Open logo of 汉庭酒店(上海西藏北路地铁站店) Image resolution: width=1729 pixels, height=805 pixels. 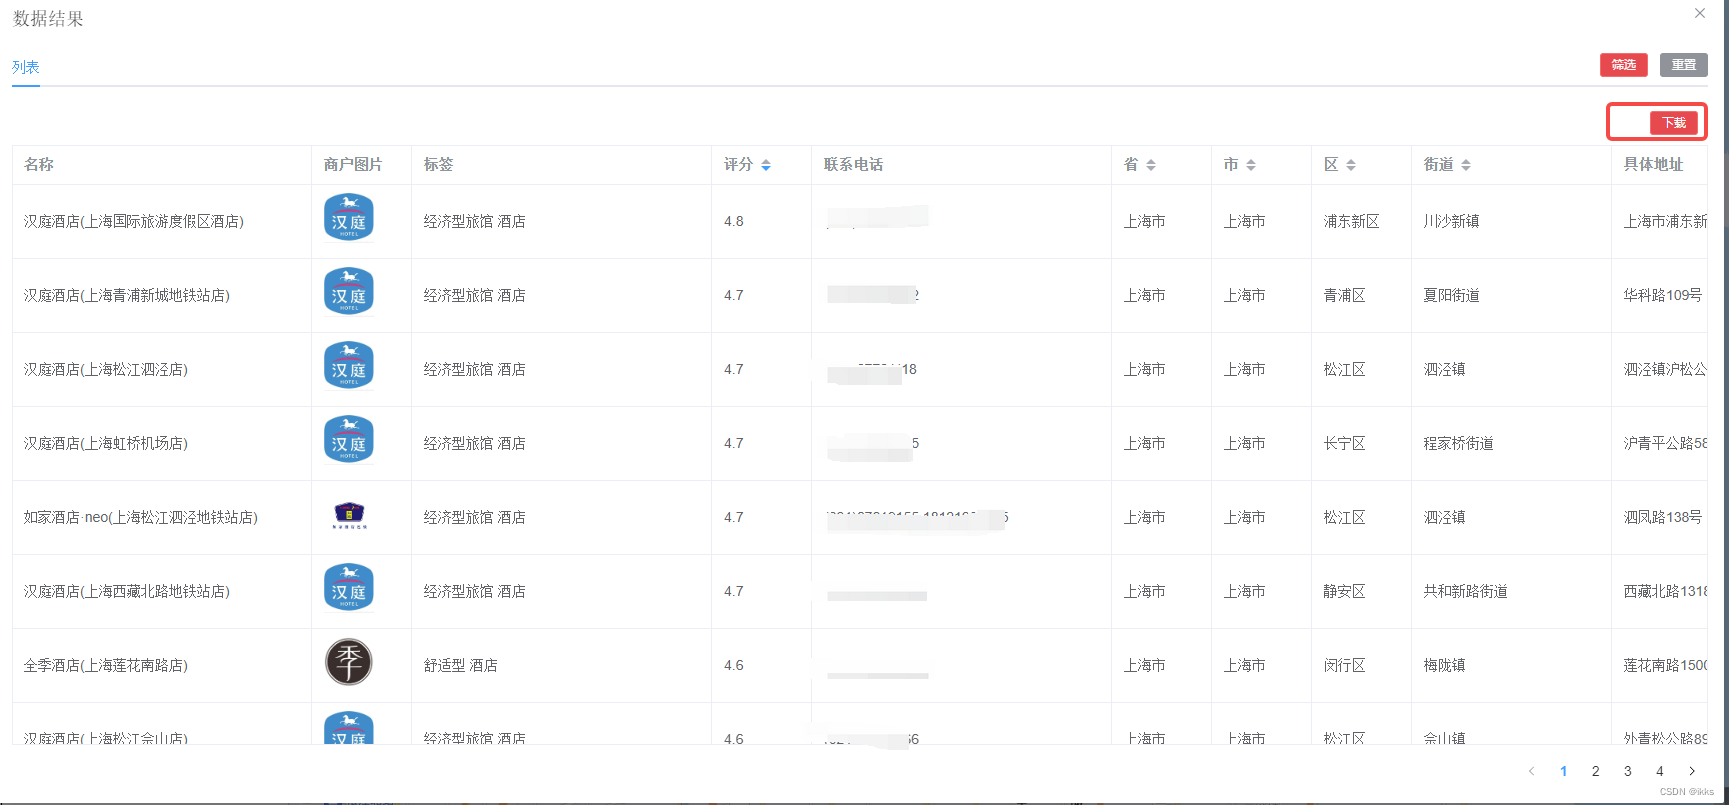[x=349, y=588]
